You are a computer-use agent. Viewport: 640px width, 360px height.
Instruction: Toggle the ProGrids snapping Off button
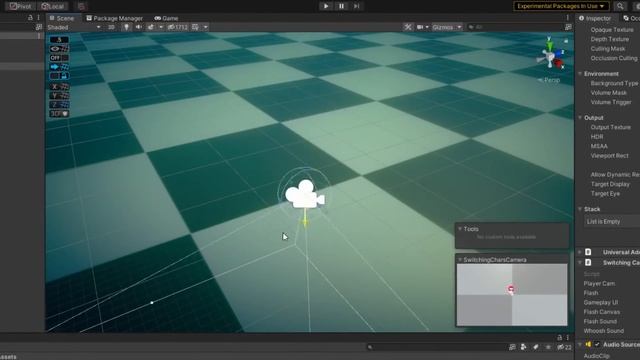coord(59,58)
